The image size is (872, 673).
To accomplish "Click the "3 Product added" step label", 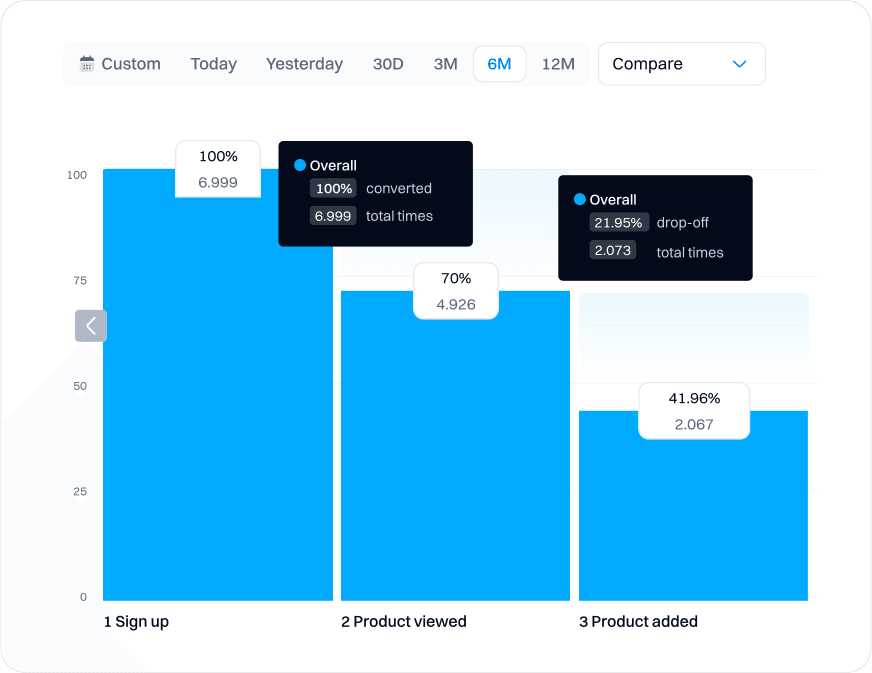I will click(x=638, y=621).
